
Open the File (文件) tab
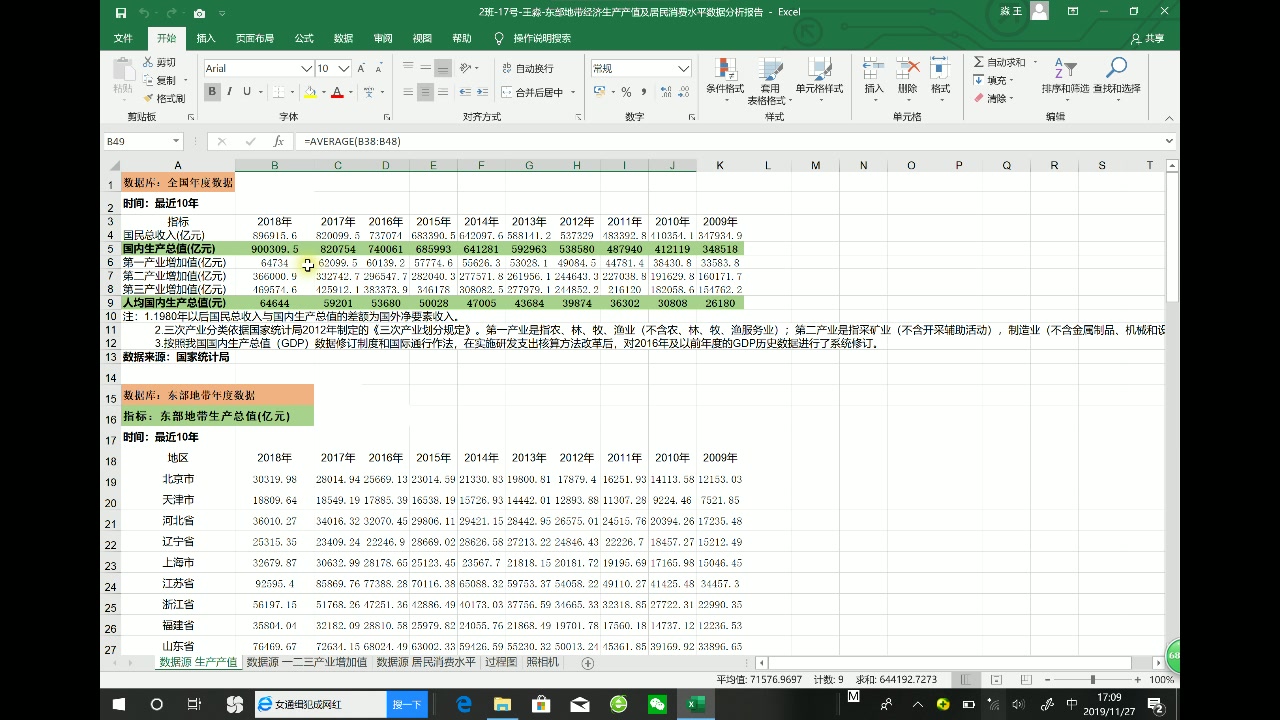click(123, 38)
